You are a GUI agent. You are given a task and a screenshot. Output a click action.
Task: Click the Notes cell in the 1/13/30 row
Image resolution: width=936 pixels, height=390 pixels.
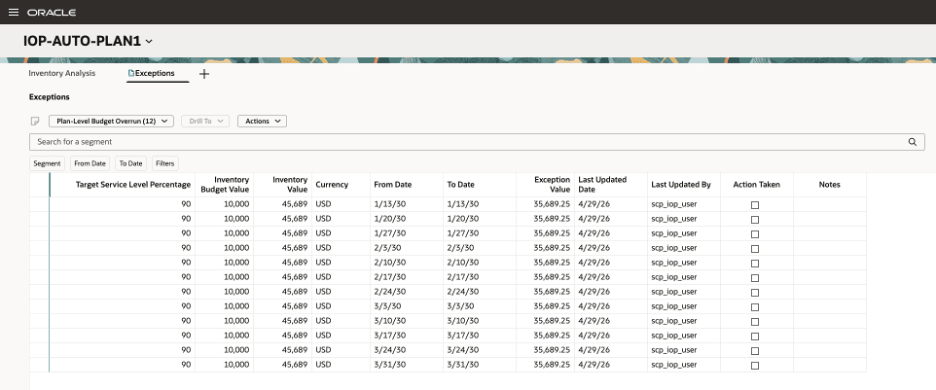coord(830,204)
